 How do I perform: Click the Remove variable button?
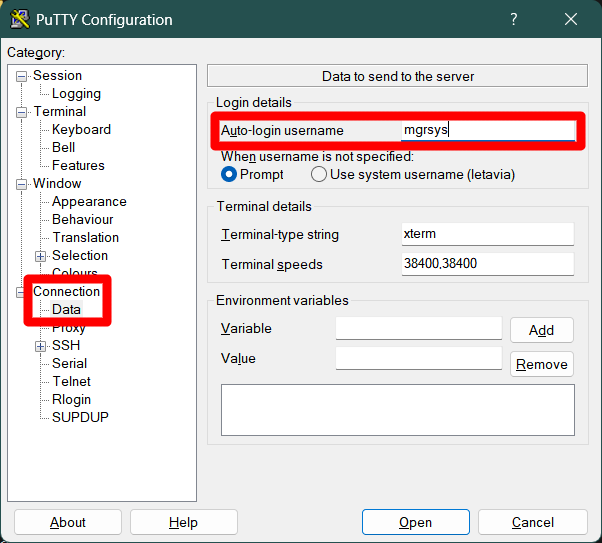542,364
